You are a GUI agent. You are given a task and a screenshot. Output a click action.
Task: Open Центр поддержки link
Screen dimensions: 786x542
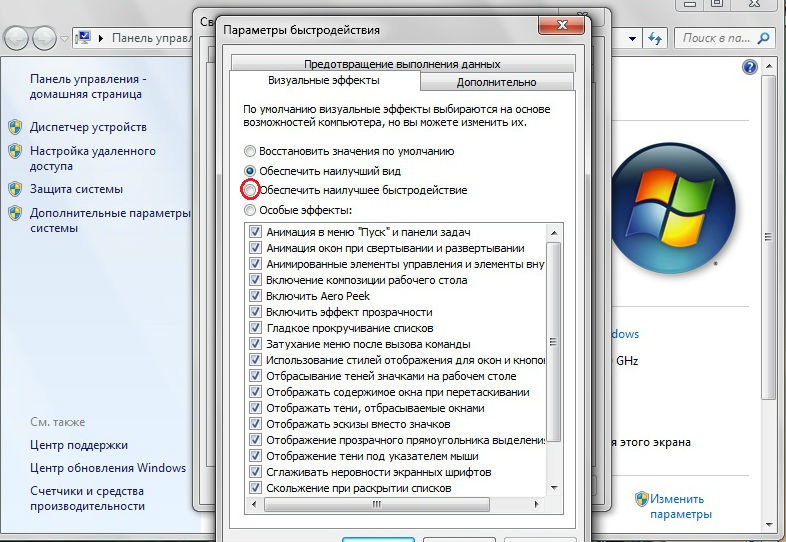coord(79,445)
